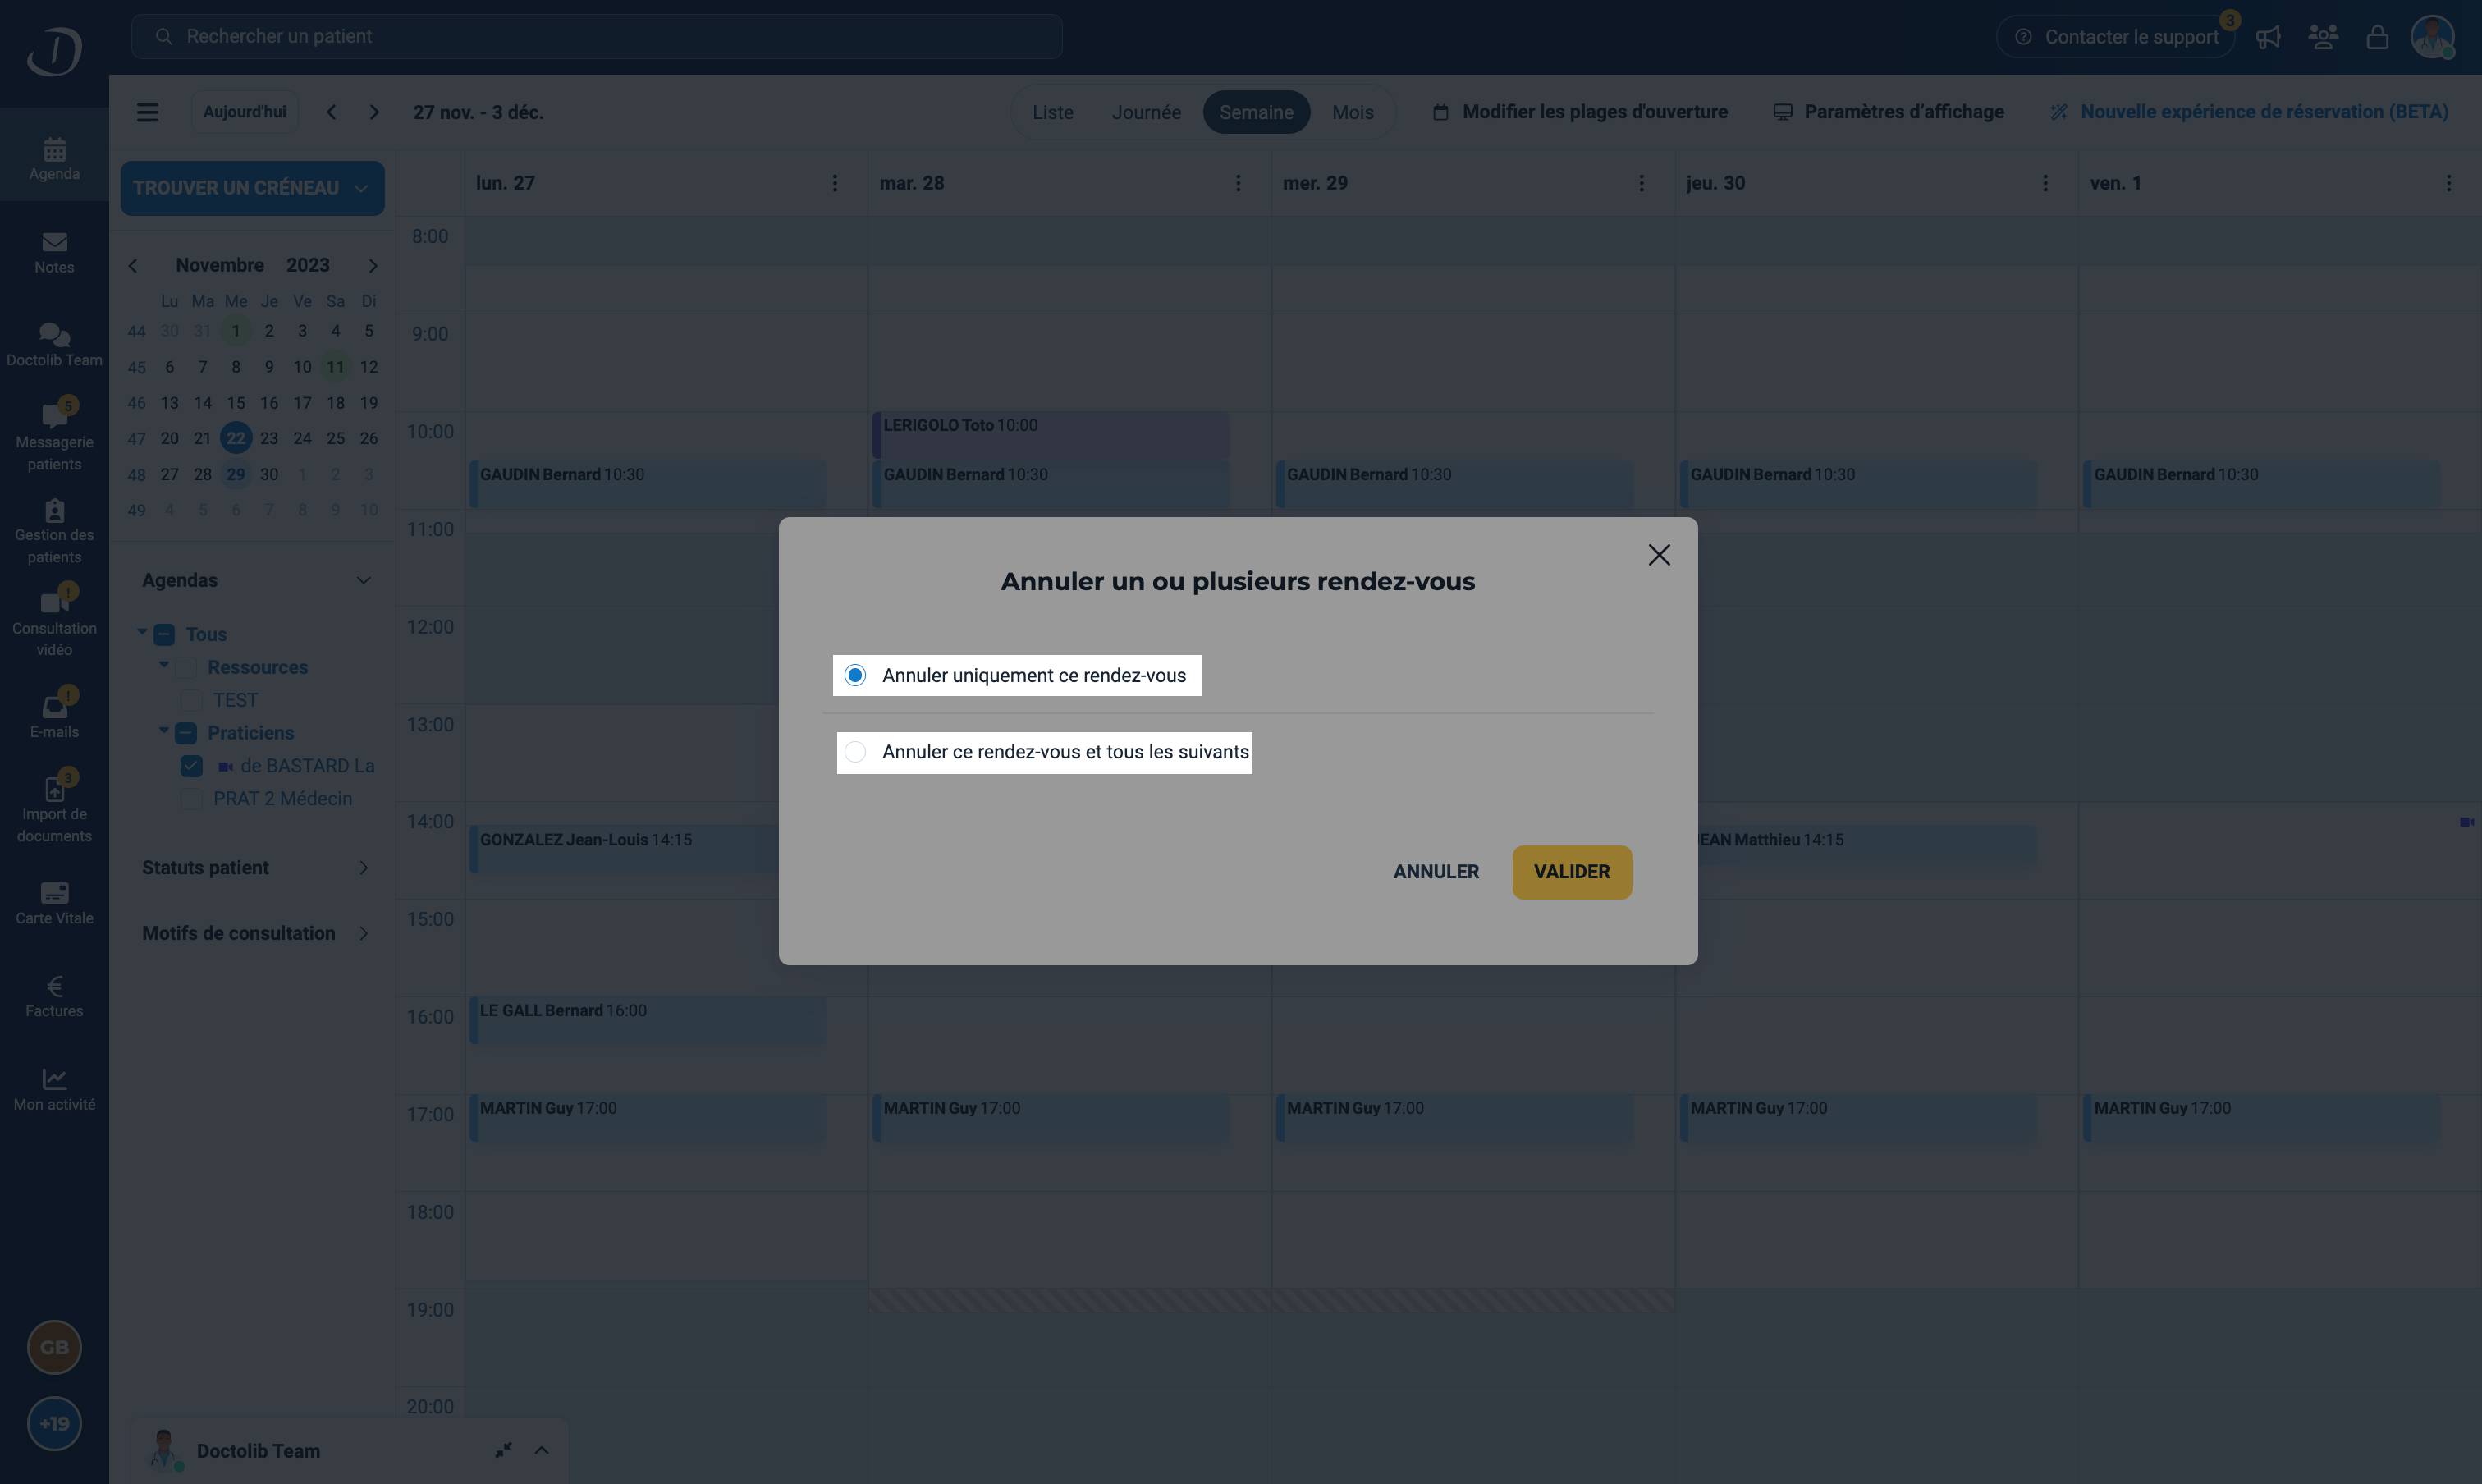This screenshot has height=1484, width=2482.
Task: Collapse the Tous tree arrow
Action: pos(142,632)
